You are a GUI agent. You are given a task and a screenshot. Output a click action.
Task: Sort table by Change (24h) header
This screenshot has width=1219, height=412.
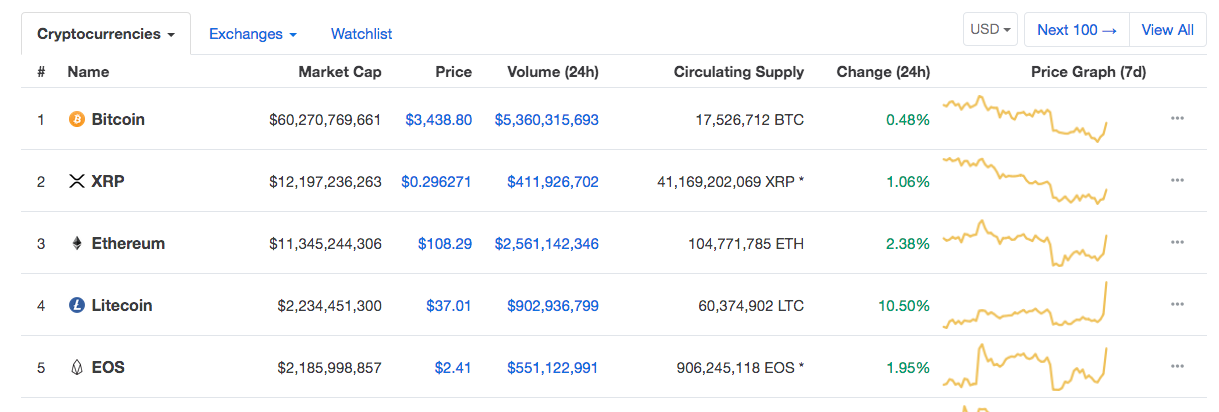click(x=883, y=72)
